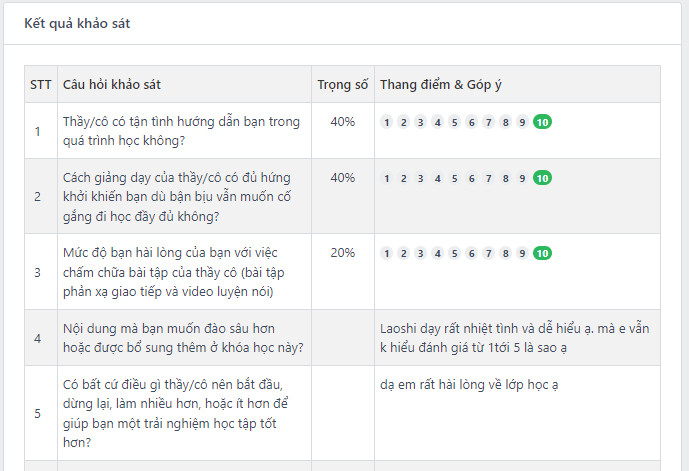Select rating 10 for question 1
Image resolution: width=689 pixels, height=471 pixels.
542,122
